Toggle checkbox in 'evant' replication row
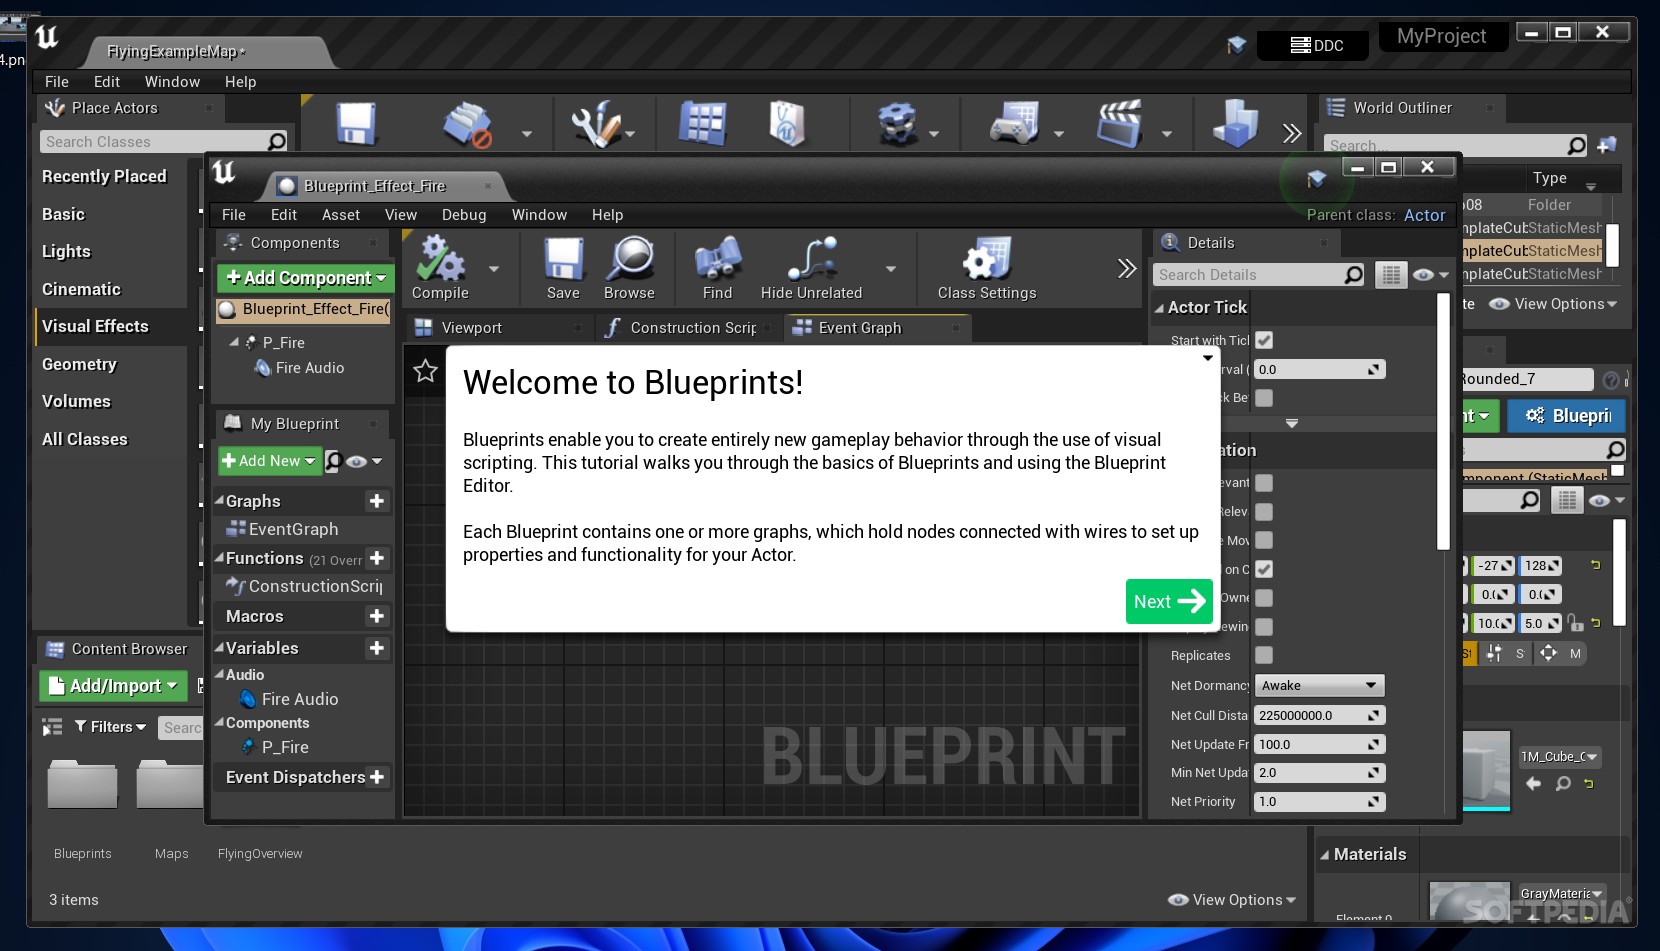The image size is (1660, 951). (1264, 483)
